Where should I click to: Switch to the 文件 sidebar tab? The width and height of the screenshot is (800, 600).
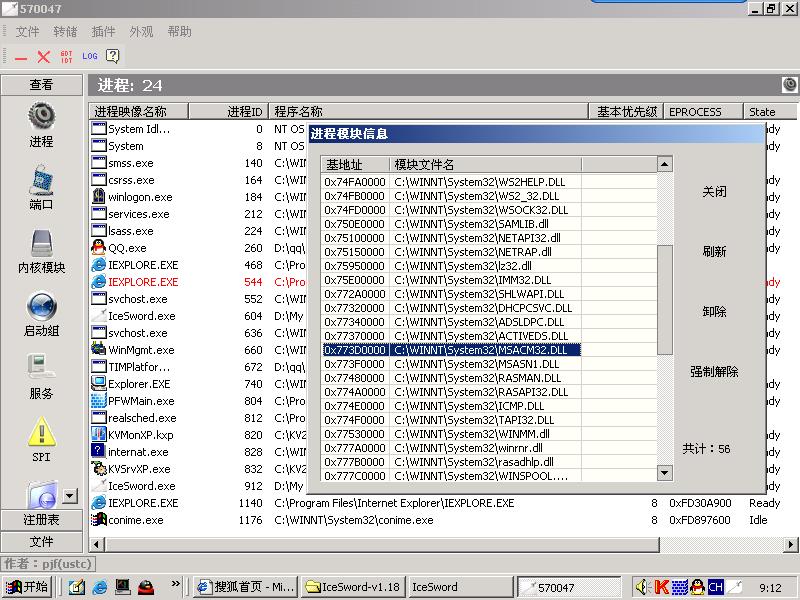pyautogui.click(x=42, y=542)
